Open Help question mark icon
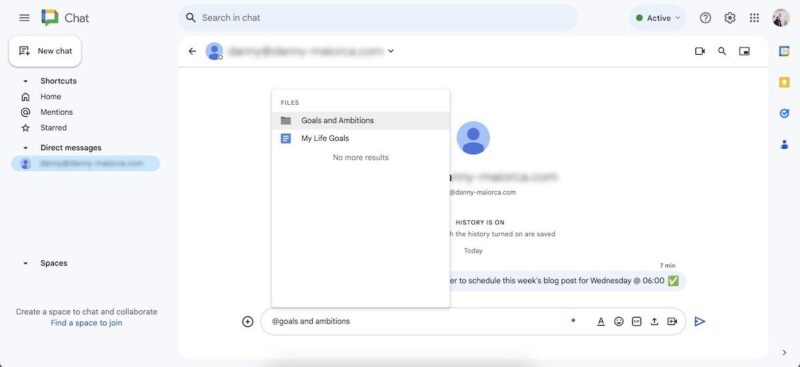The height and width of the screenshot is (367, 800). [705, 18]
